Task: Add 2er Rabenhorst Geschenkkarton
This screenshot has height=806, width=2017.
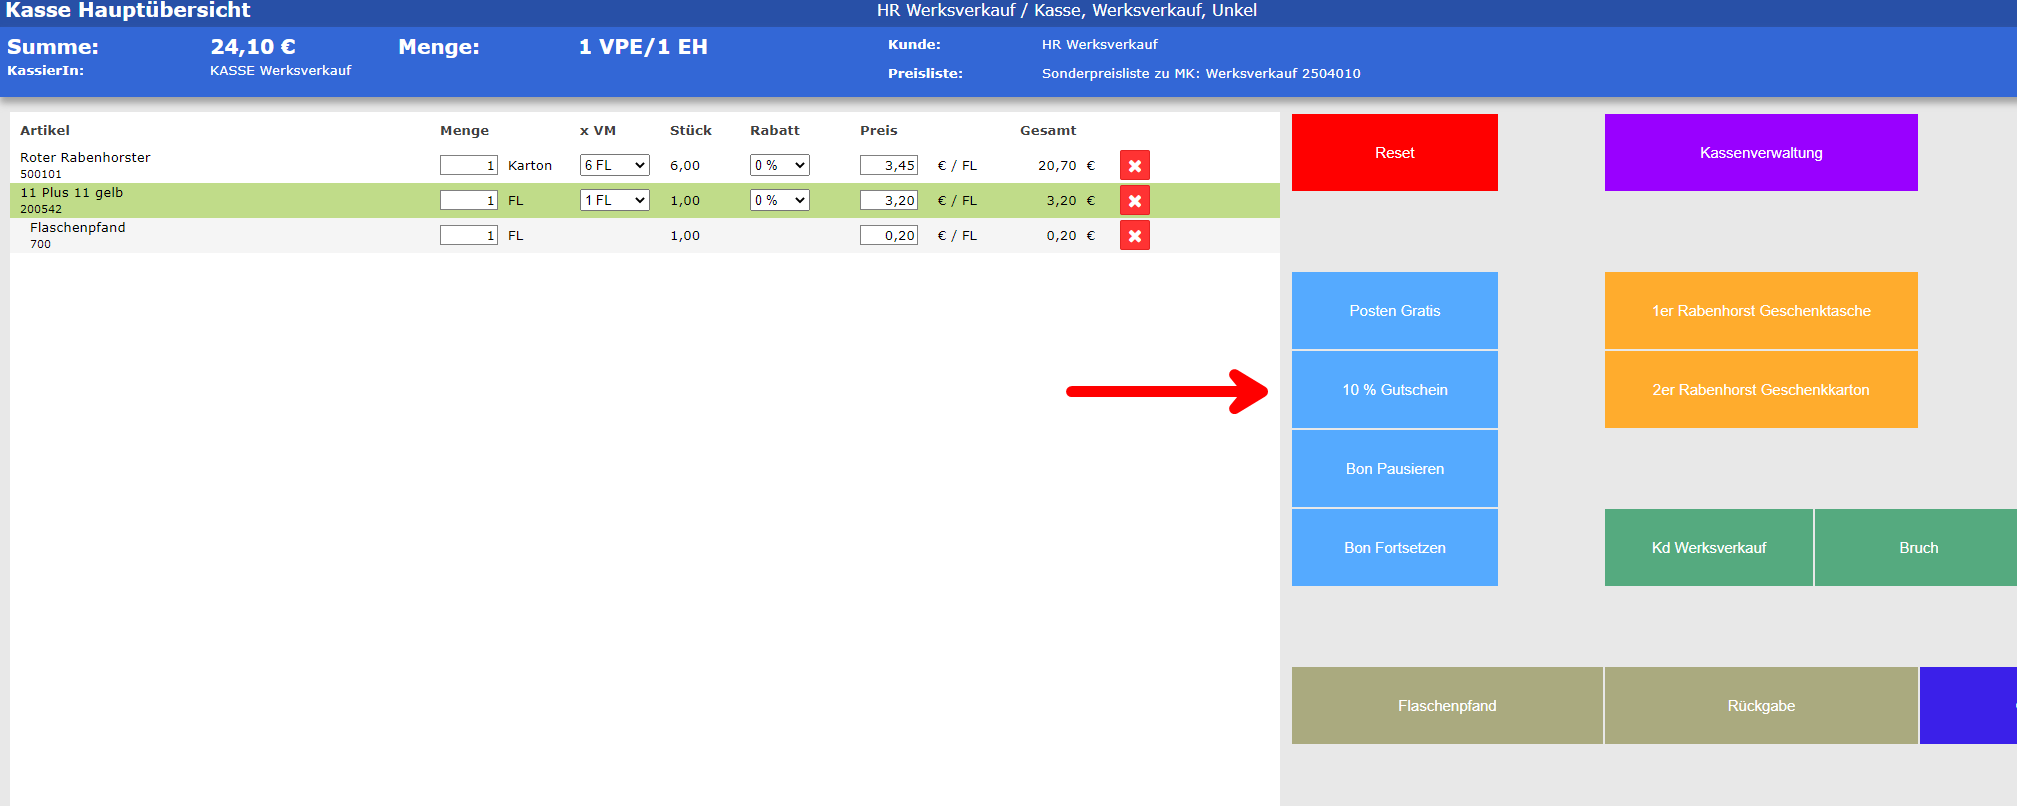Action: 1760,390
